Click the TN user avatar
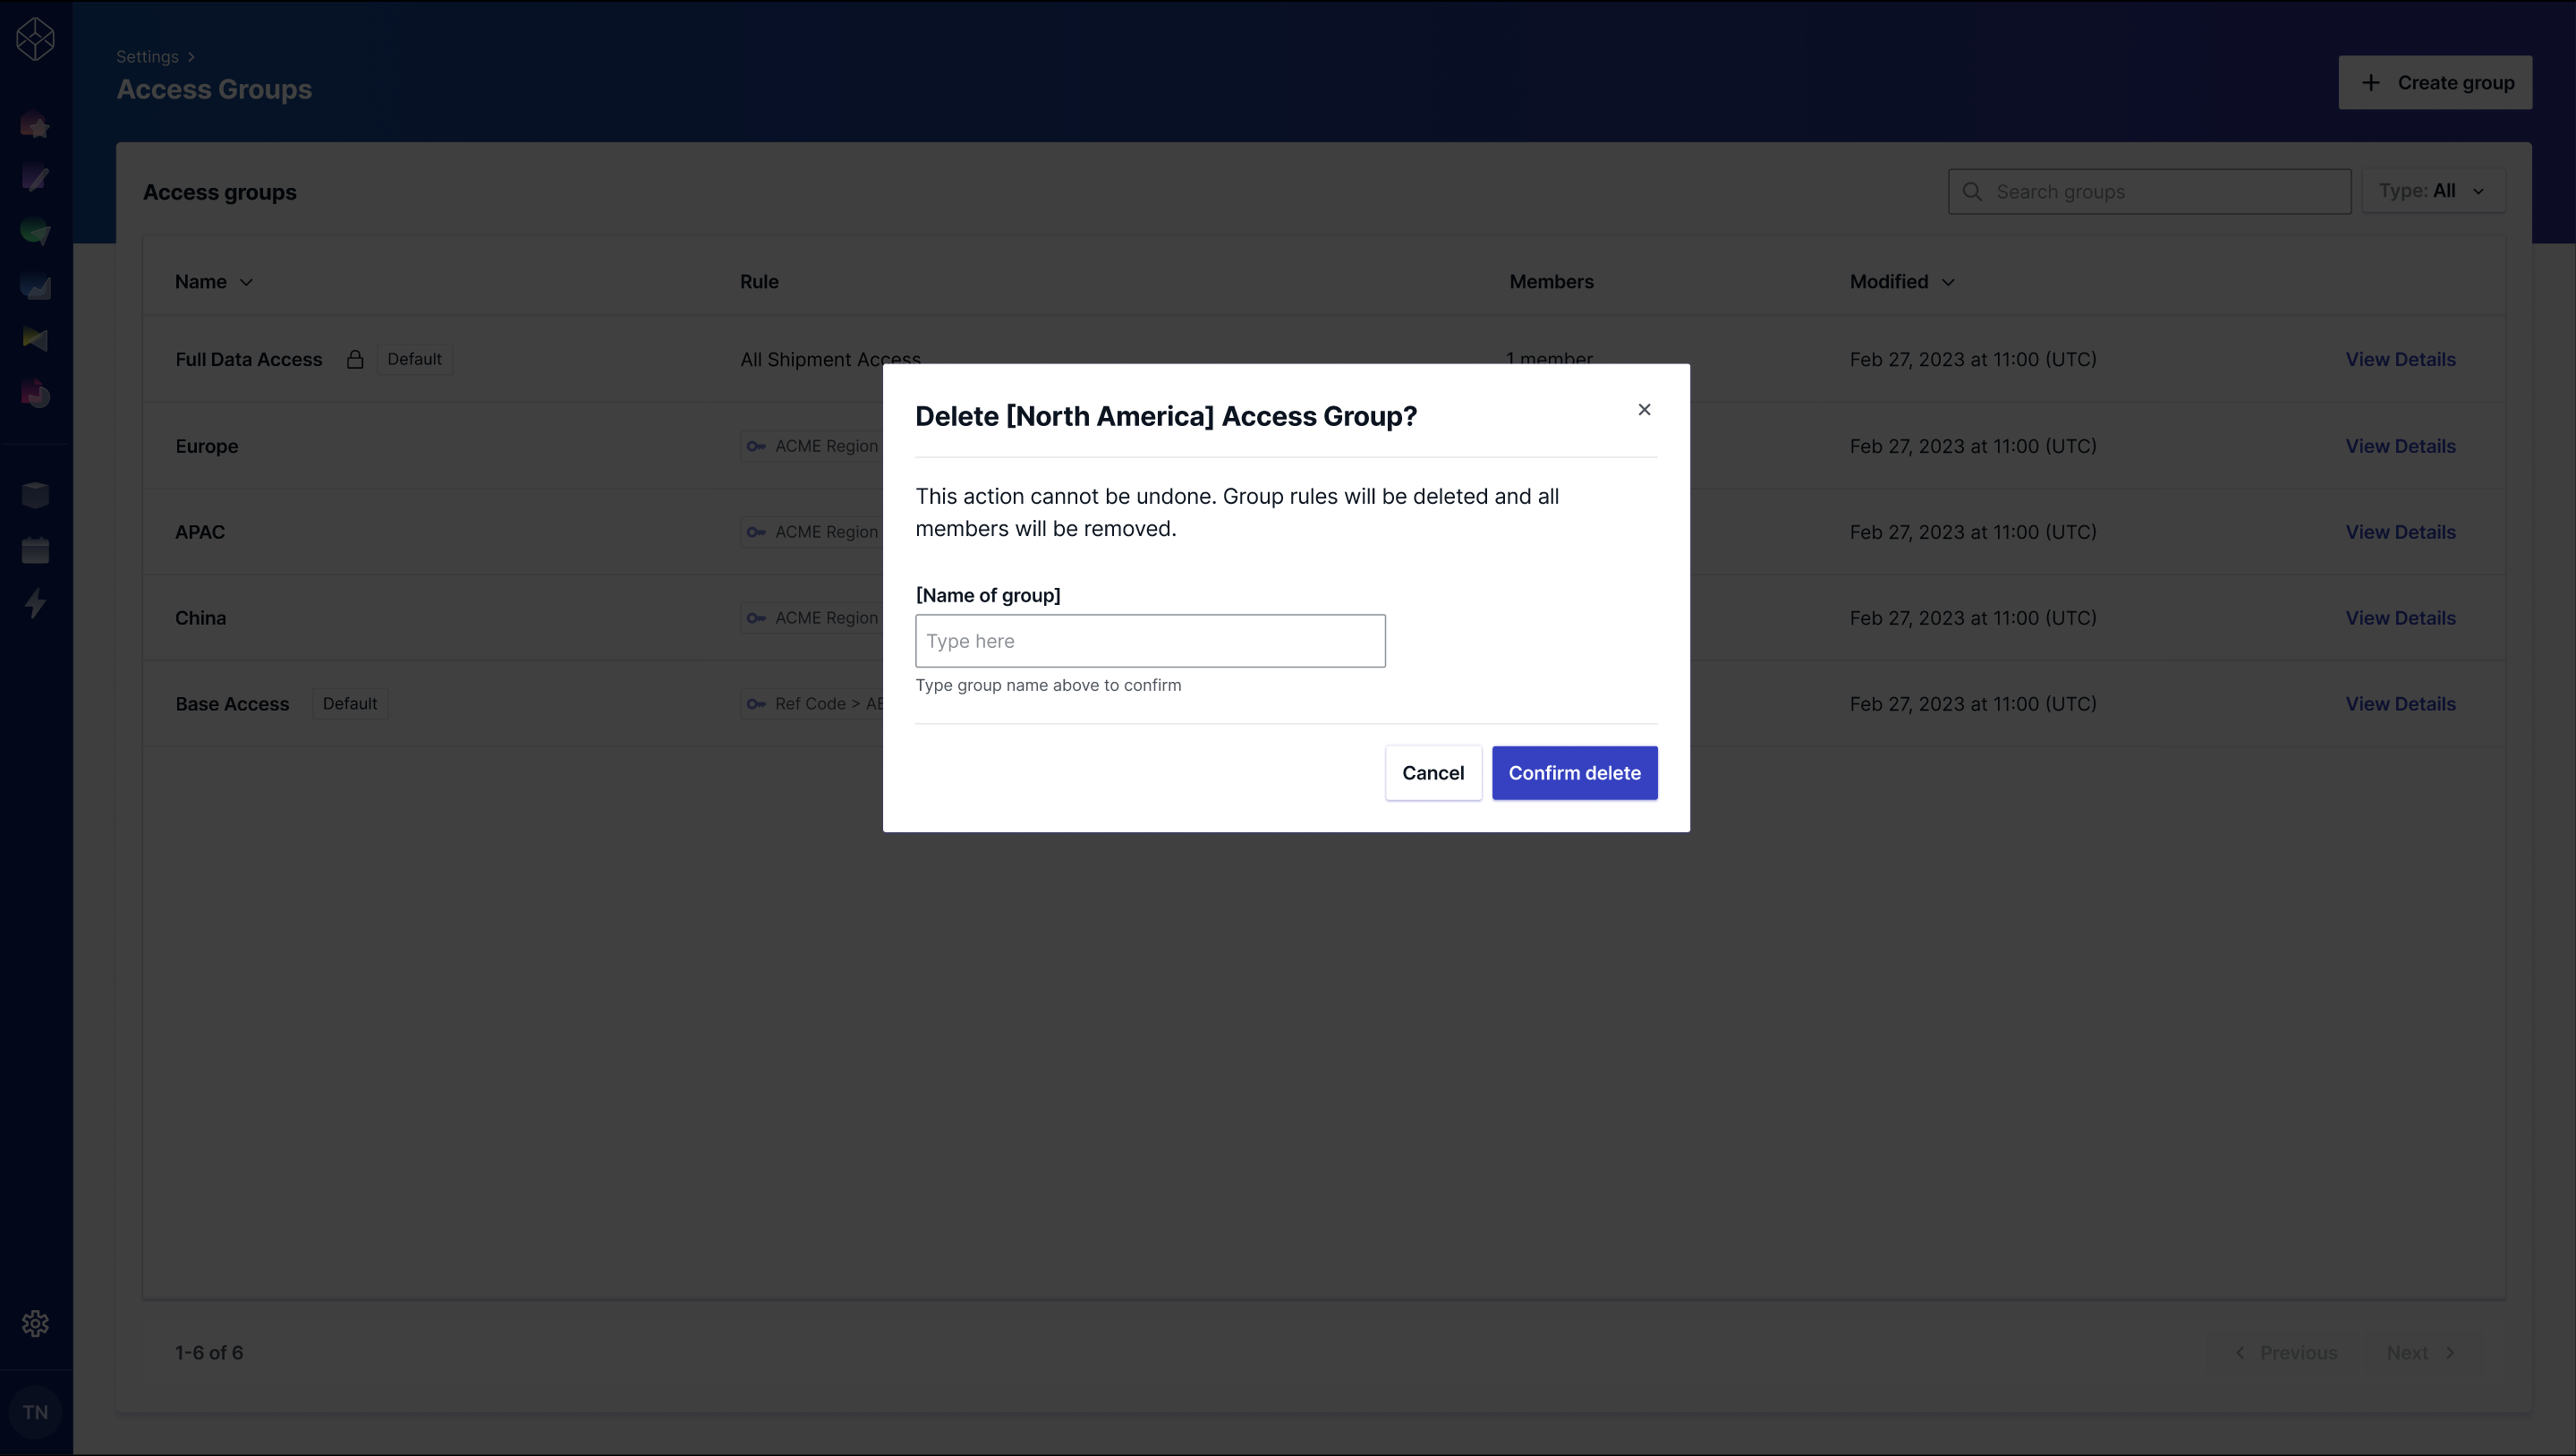 click(35, 1412)
